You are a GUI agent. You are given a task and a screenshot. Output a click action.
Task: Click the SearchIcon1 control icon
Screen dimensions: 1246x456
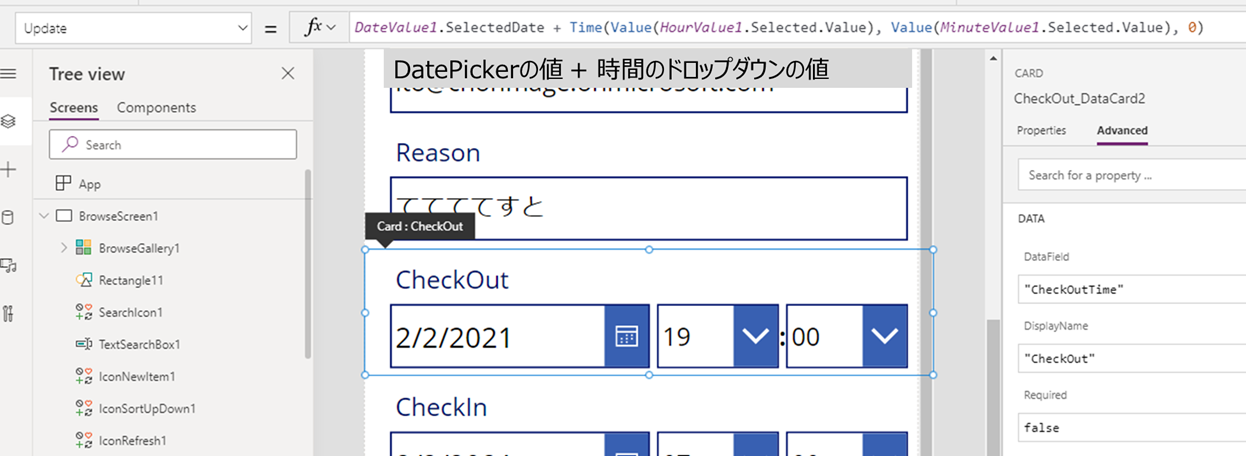click(84, 312)
